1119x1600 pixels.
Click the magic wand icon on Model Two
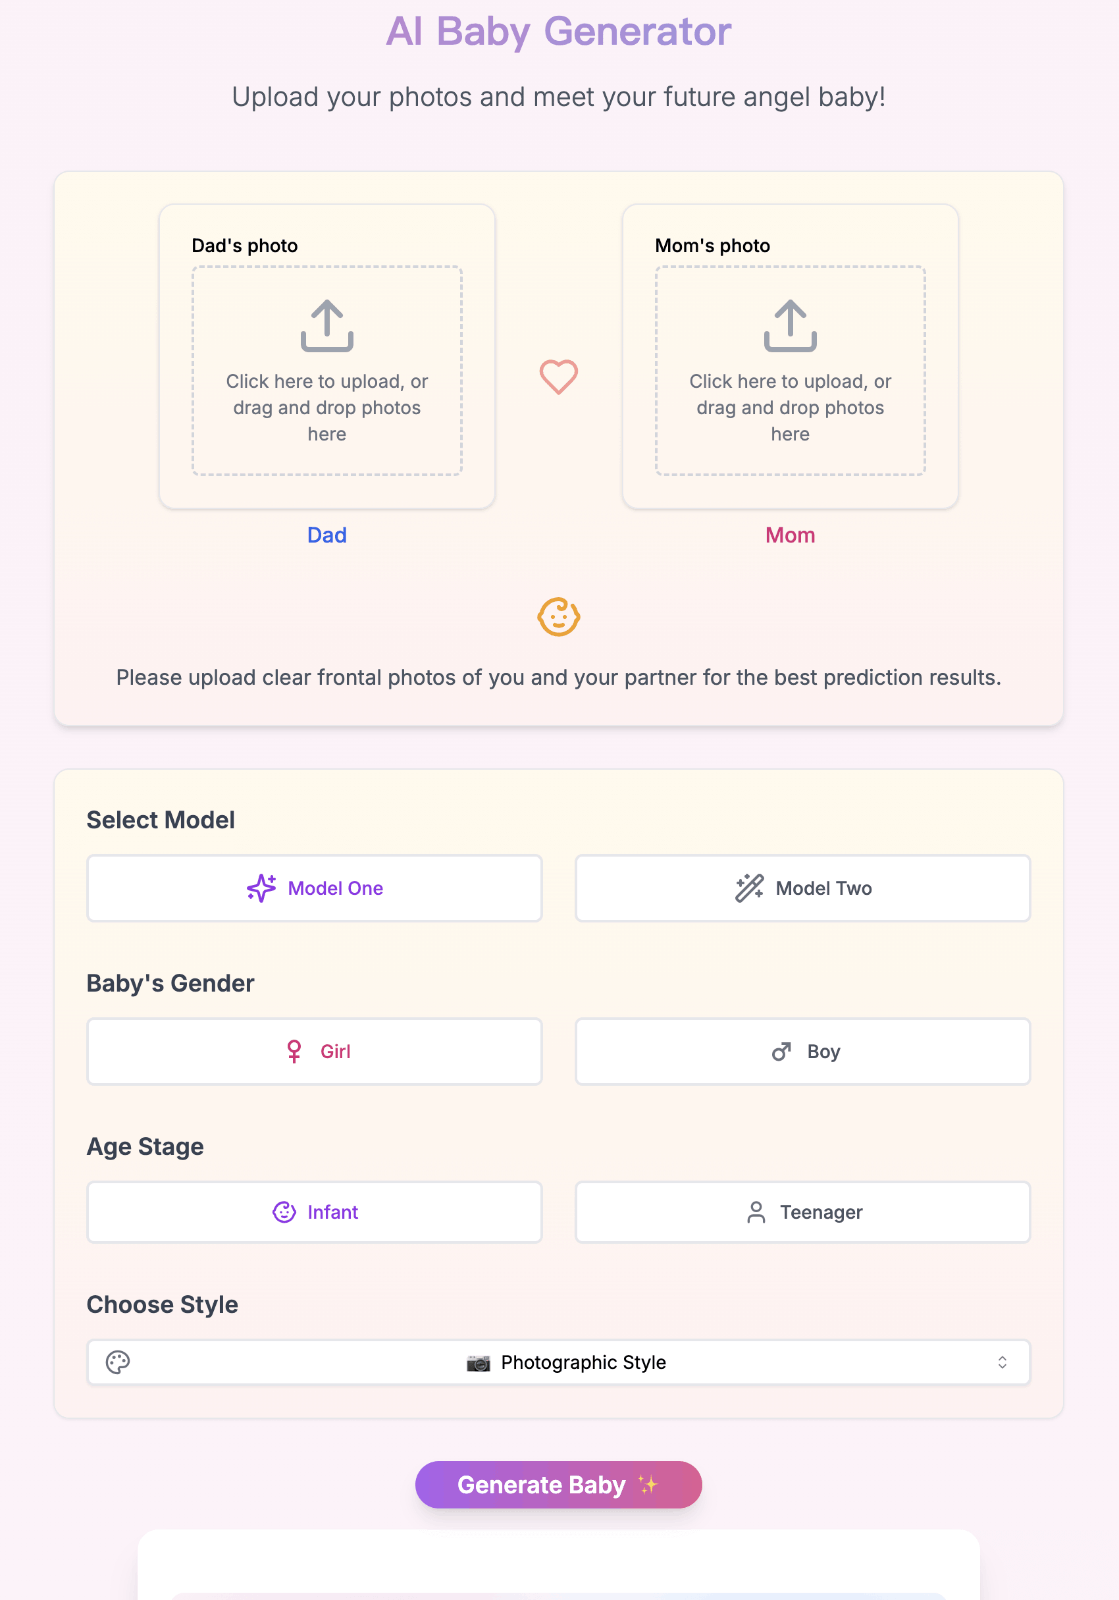[749, 888]
